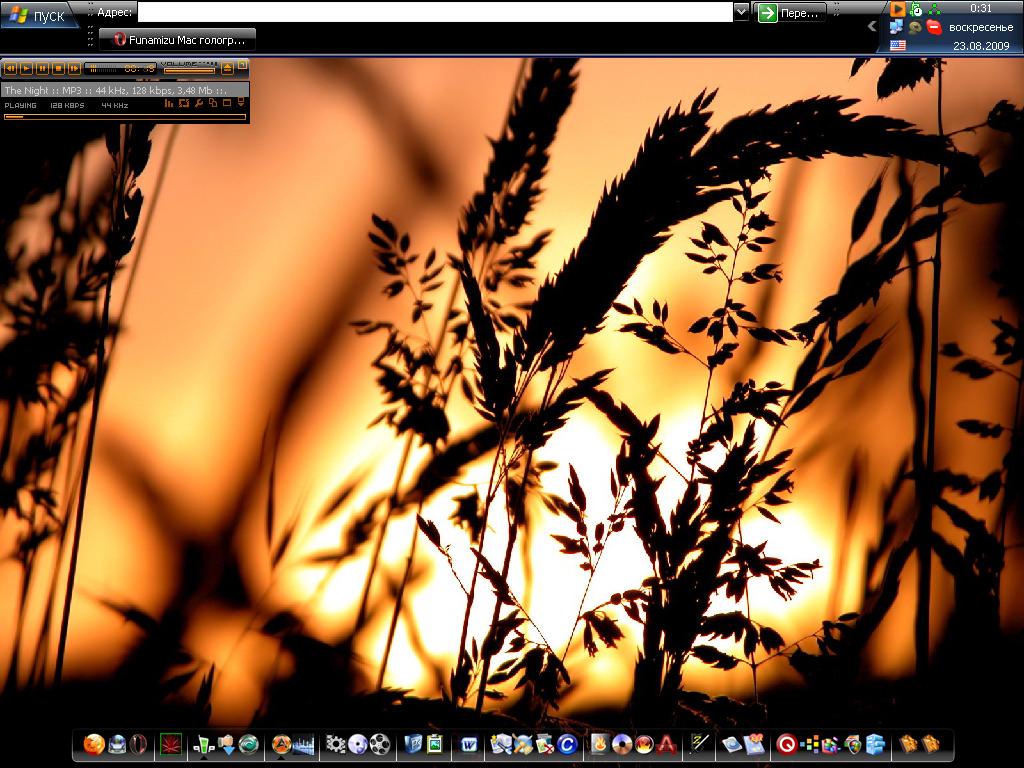Toggle the repeat icon in the player

point(184,103)
